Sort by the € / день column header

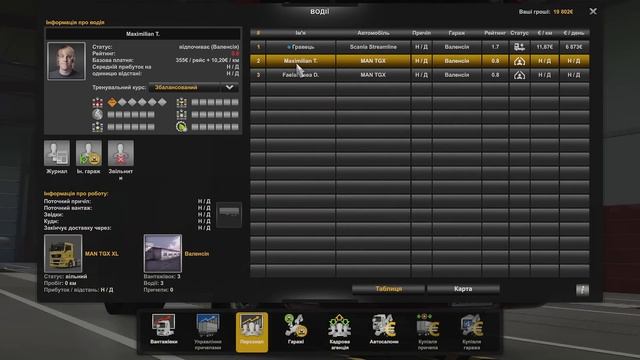[x=574, y=33]
